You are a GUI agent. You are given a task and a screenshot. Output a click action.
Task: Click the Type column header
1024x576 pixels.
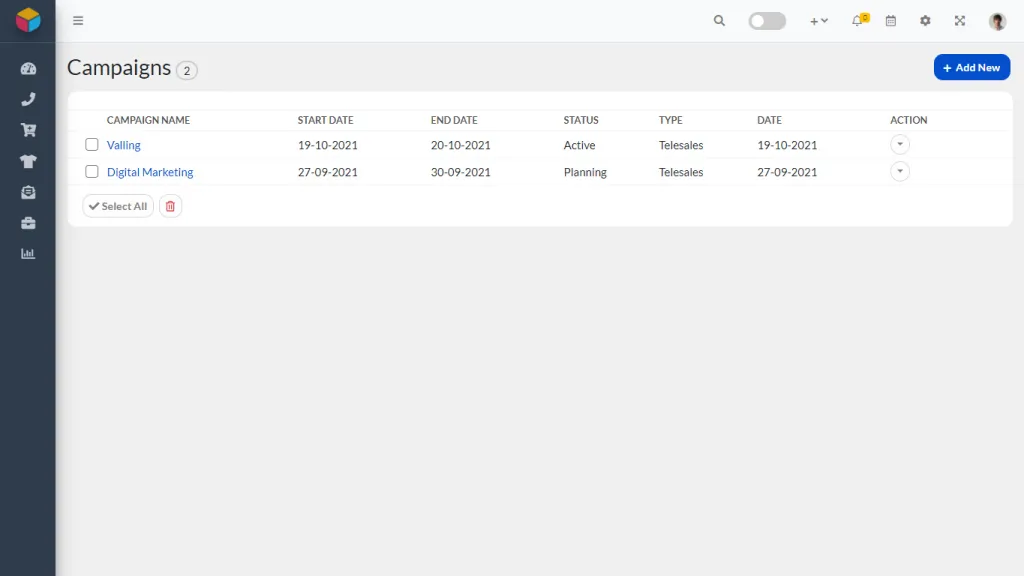point(670,120)
